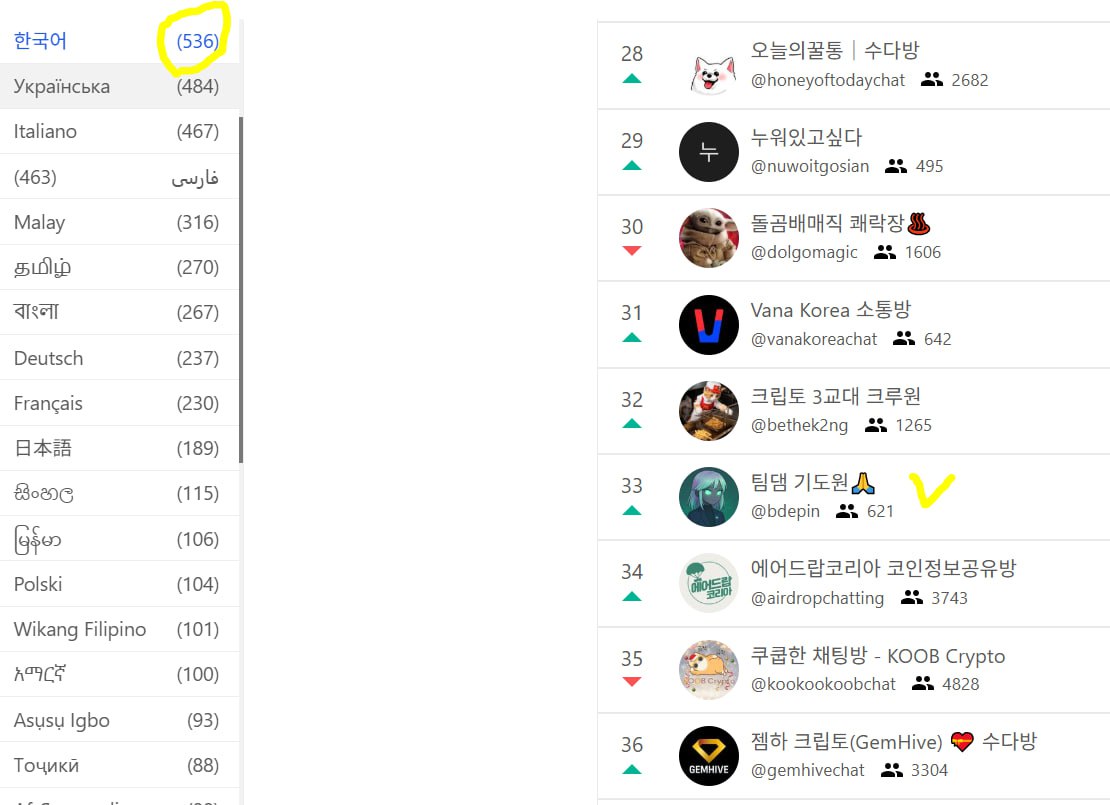Select Українська in the language list
The image size is (1110, 805).
click(x=119, y=86)
